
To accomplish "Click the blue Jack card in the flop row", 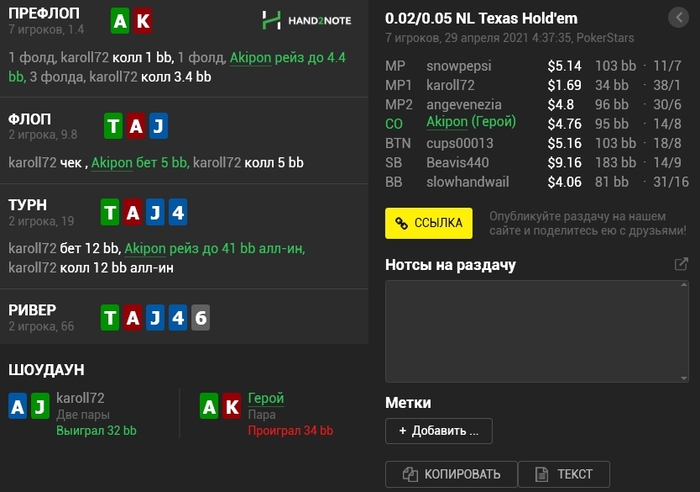I will tap(157, 125).
